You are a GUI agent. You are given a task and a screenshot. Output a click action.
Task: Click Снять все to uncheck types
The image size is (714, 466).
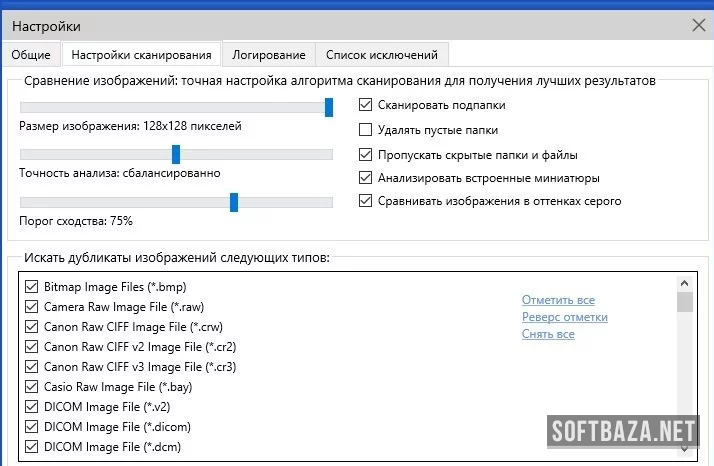[x=548, y=334]
